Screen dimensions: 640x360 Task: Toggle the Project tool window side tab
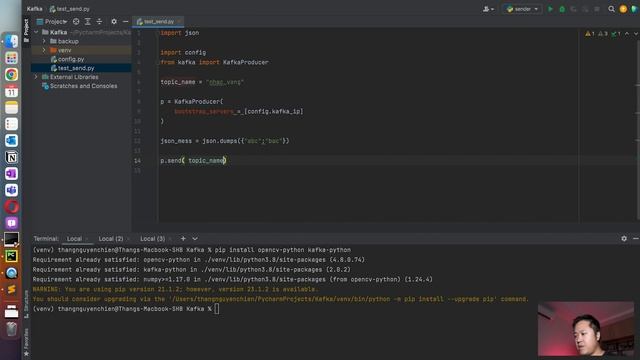click(26, 30)
